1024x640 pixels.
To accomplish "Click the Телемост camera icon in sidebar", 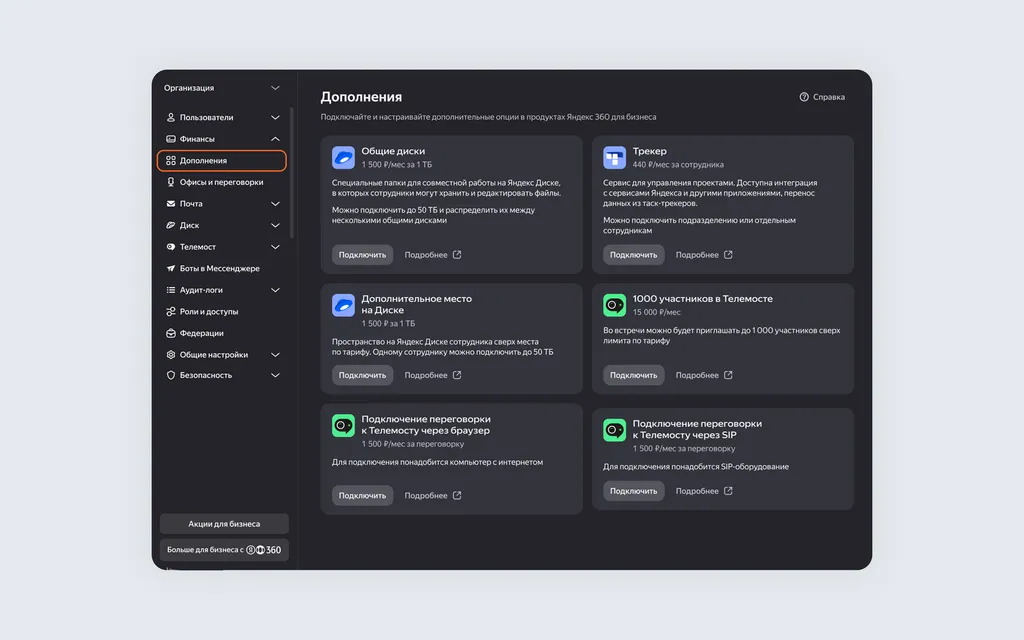I will pos(170,247).
